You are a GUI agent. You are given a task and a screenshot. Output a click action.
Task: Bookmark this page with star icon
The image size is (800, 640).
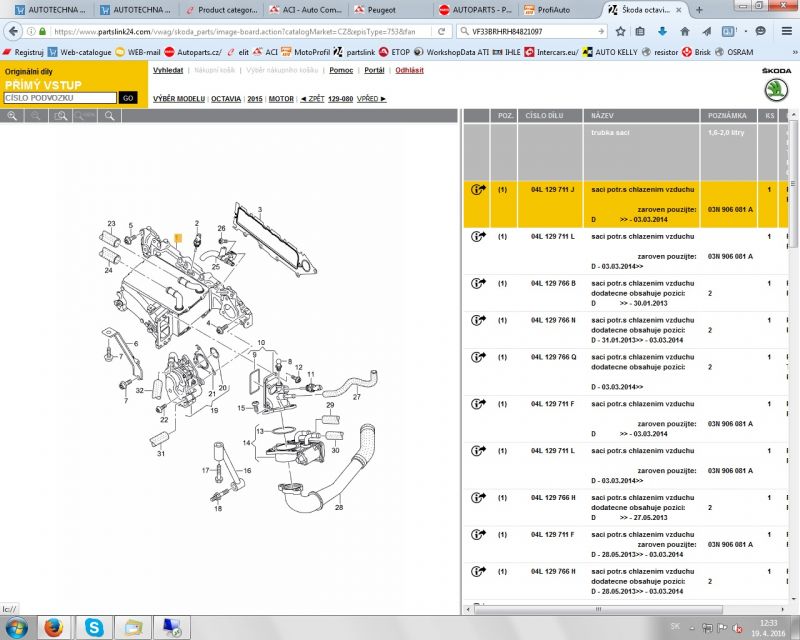click(620, 31)
